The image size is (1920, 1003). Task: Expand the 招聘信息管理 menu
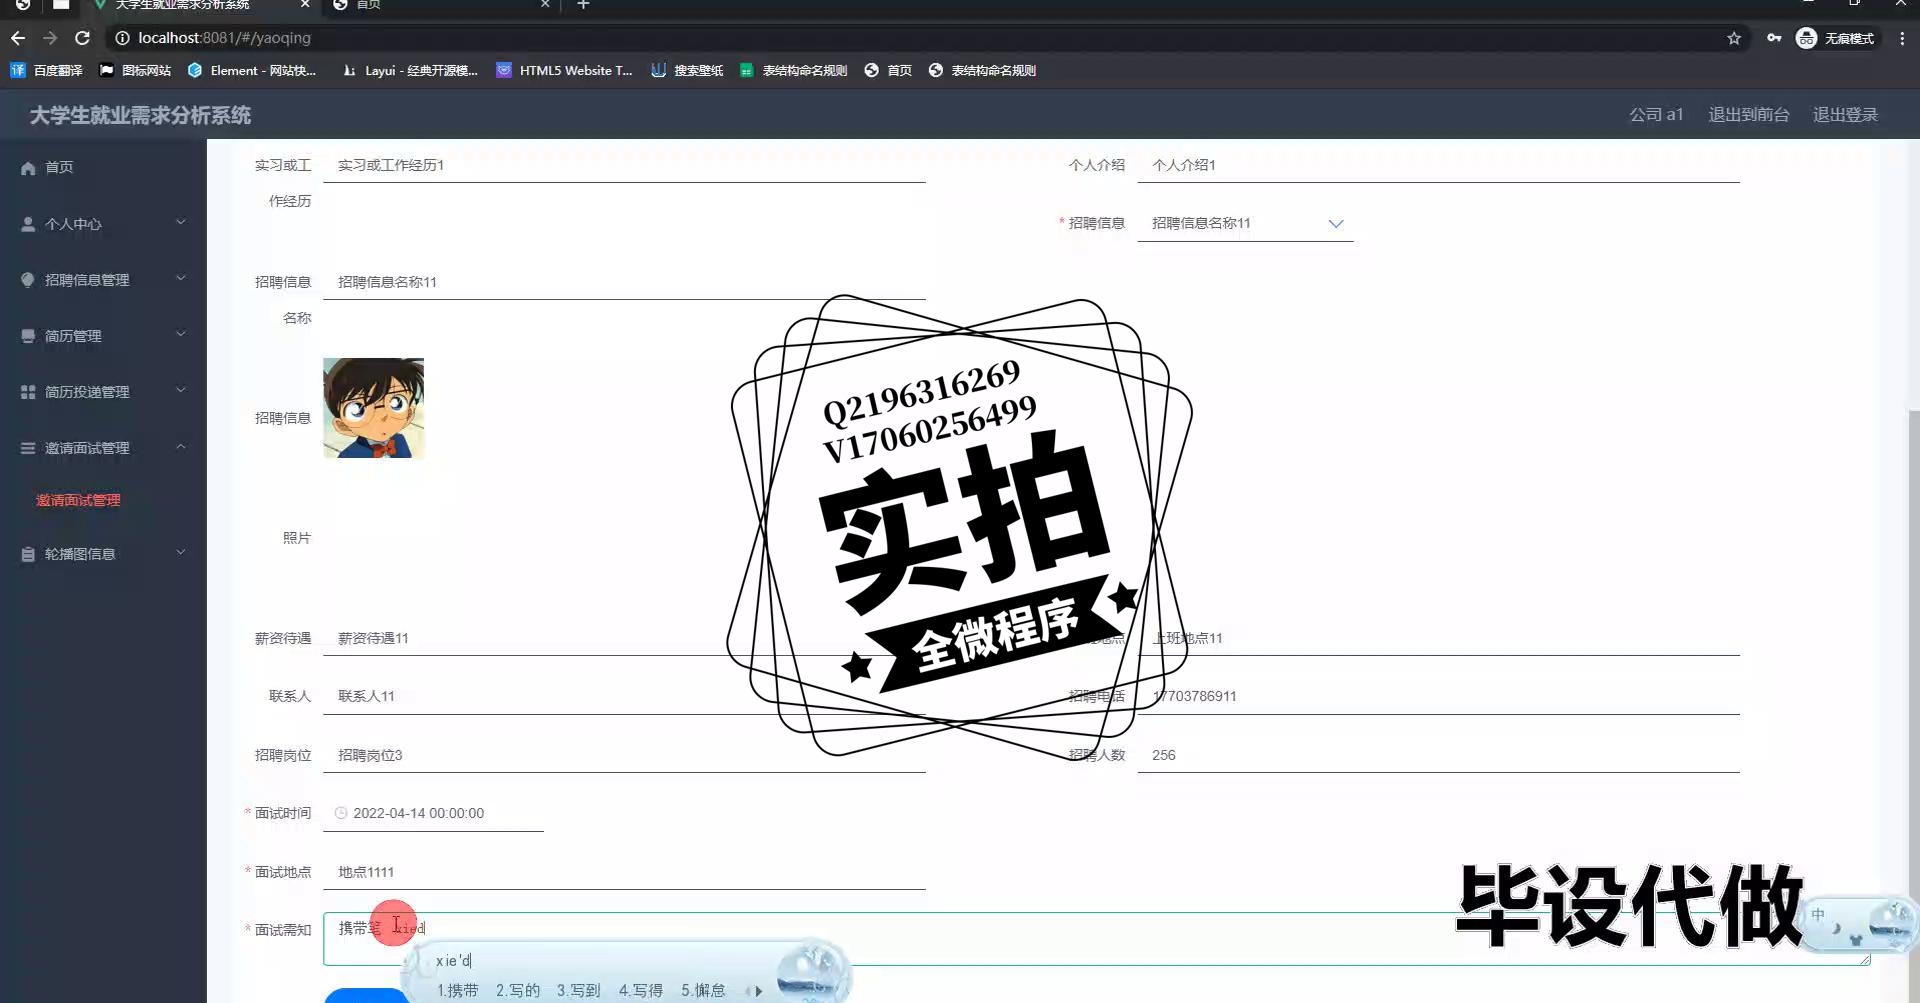pos(103,280)
